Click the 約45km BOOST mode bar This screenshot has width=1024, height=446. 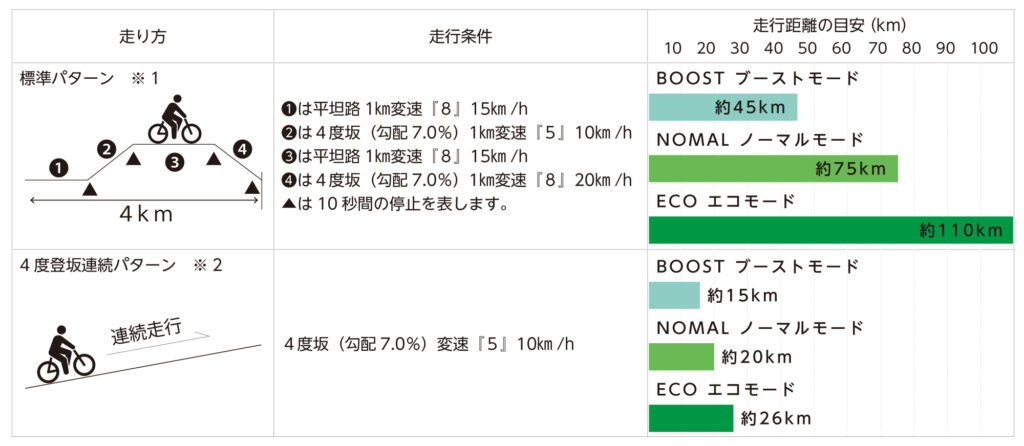pos(722,107)
